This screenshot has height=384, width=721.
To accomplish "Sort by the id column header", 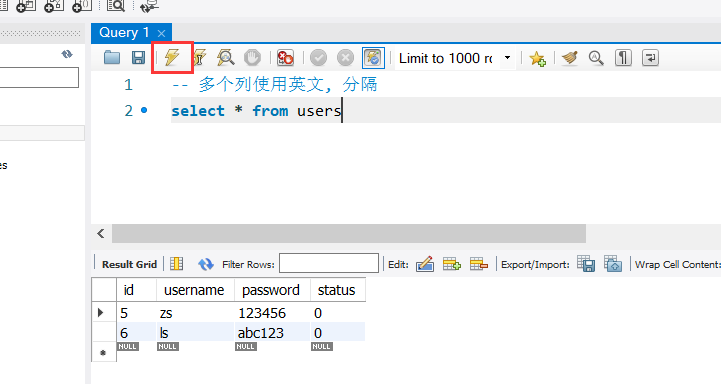I will pyautogui.click(x=137, y=290).
